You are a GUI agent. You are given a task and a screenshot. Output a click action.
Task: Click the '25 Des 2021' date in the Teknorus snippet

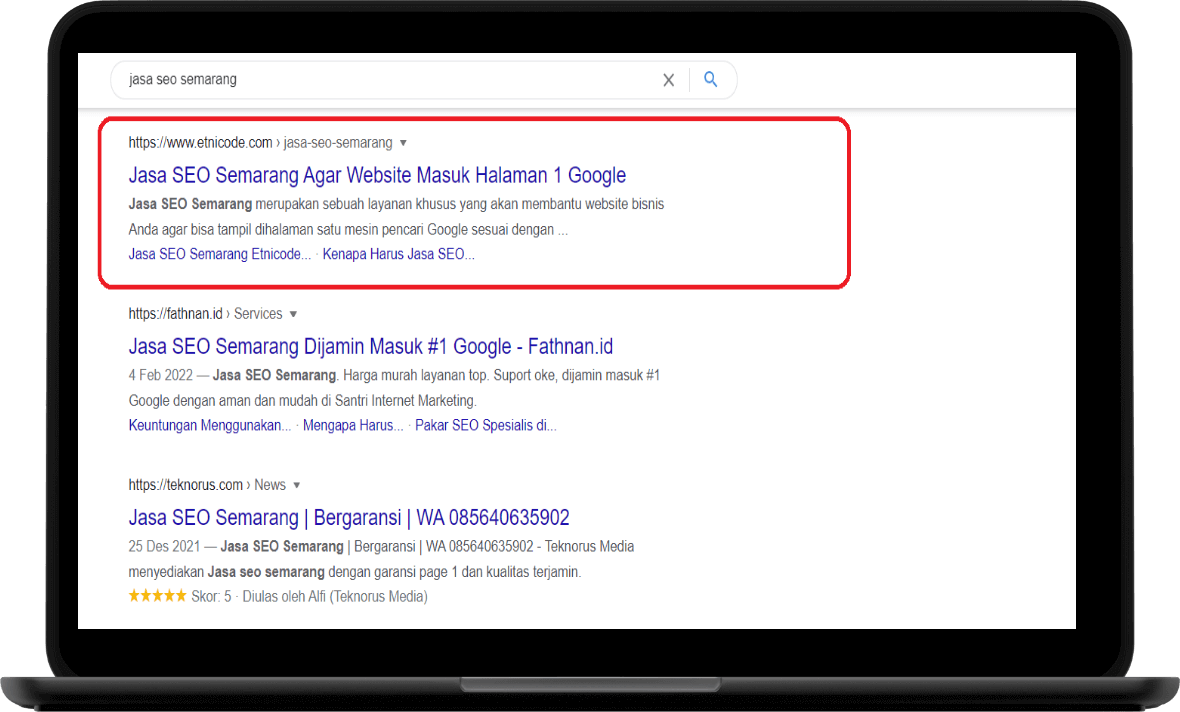[164, 546]
